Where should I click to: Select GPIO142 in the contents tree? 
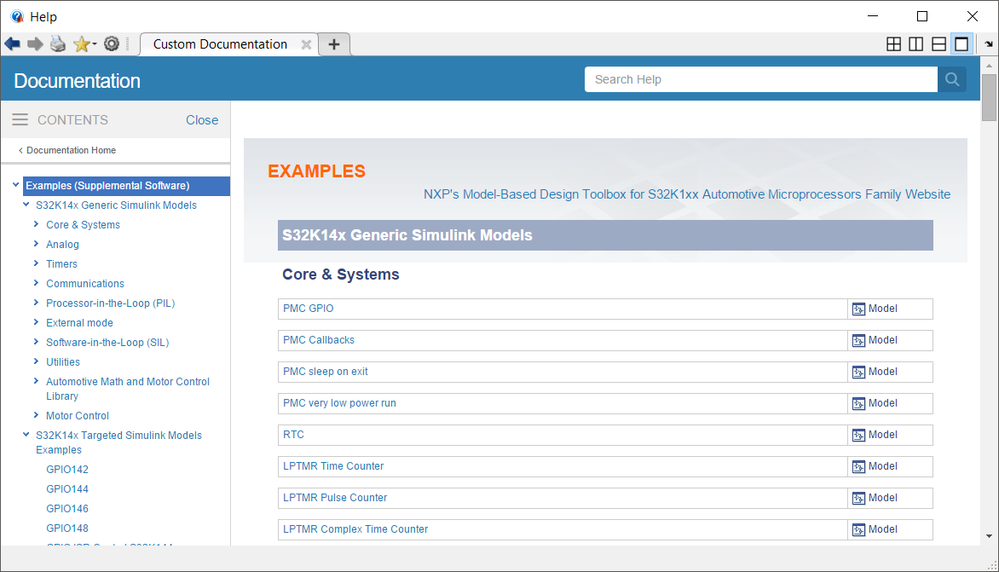pos(67,469)
